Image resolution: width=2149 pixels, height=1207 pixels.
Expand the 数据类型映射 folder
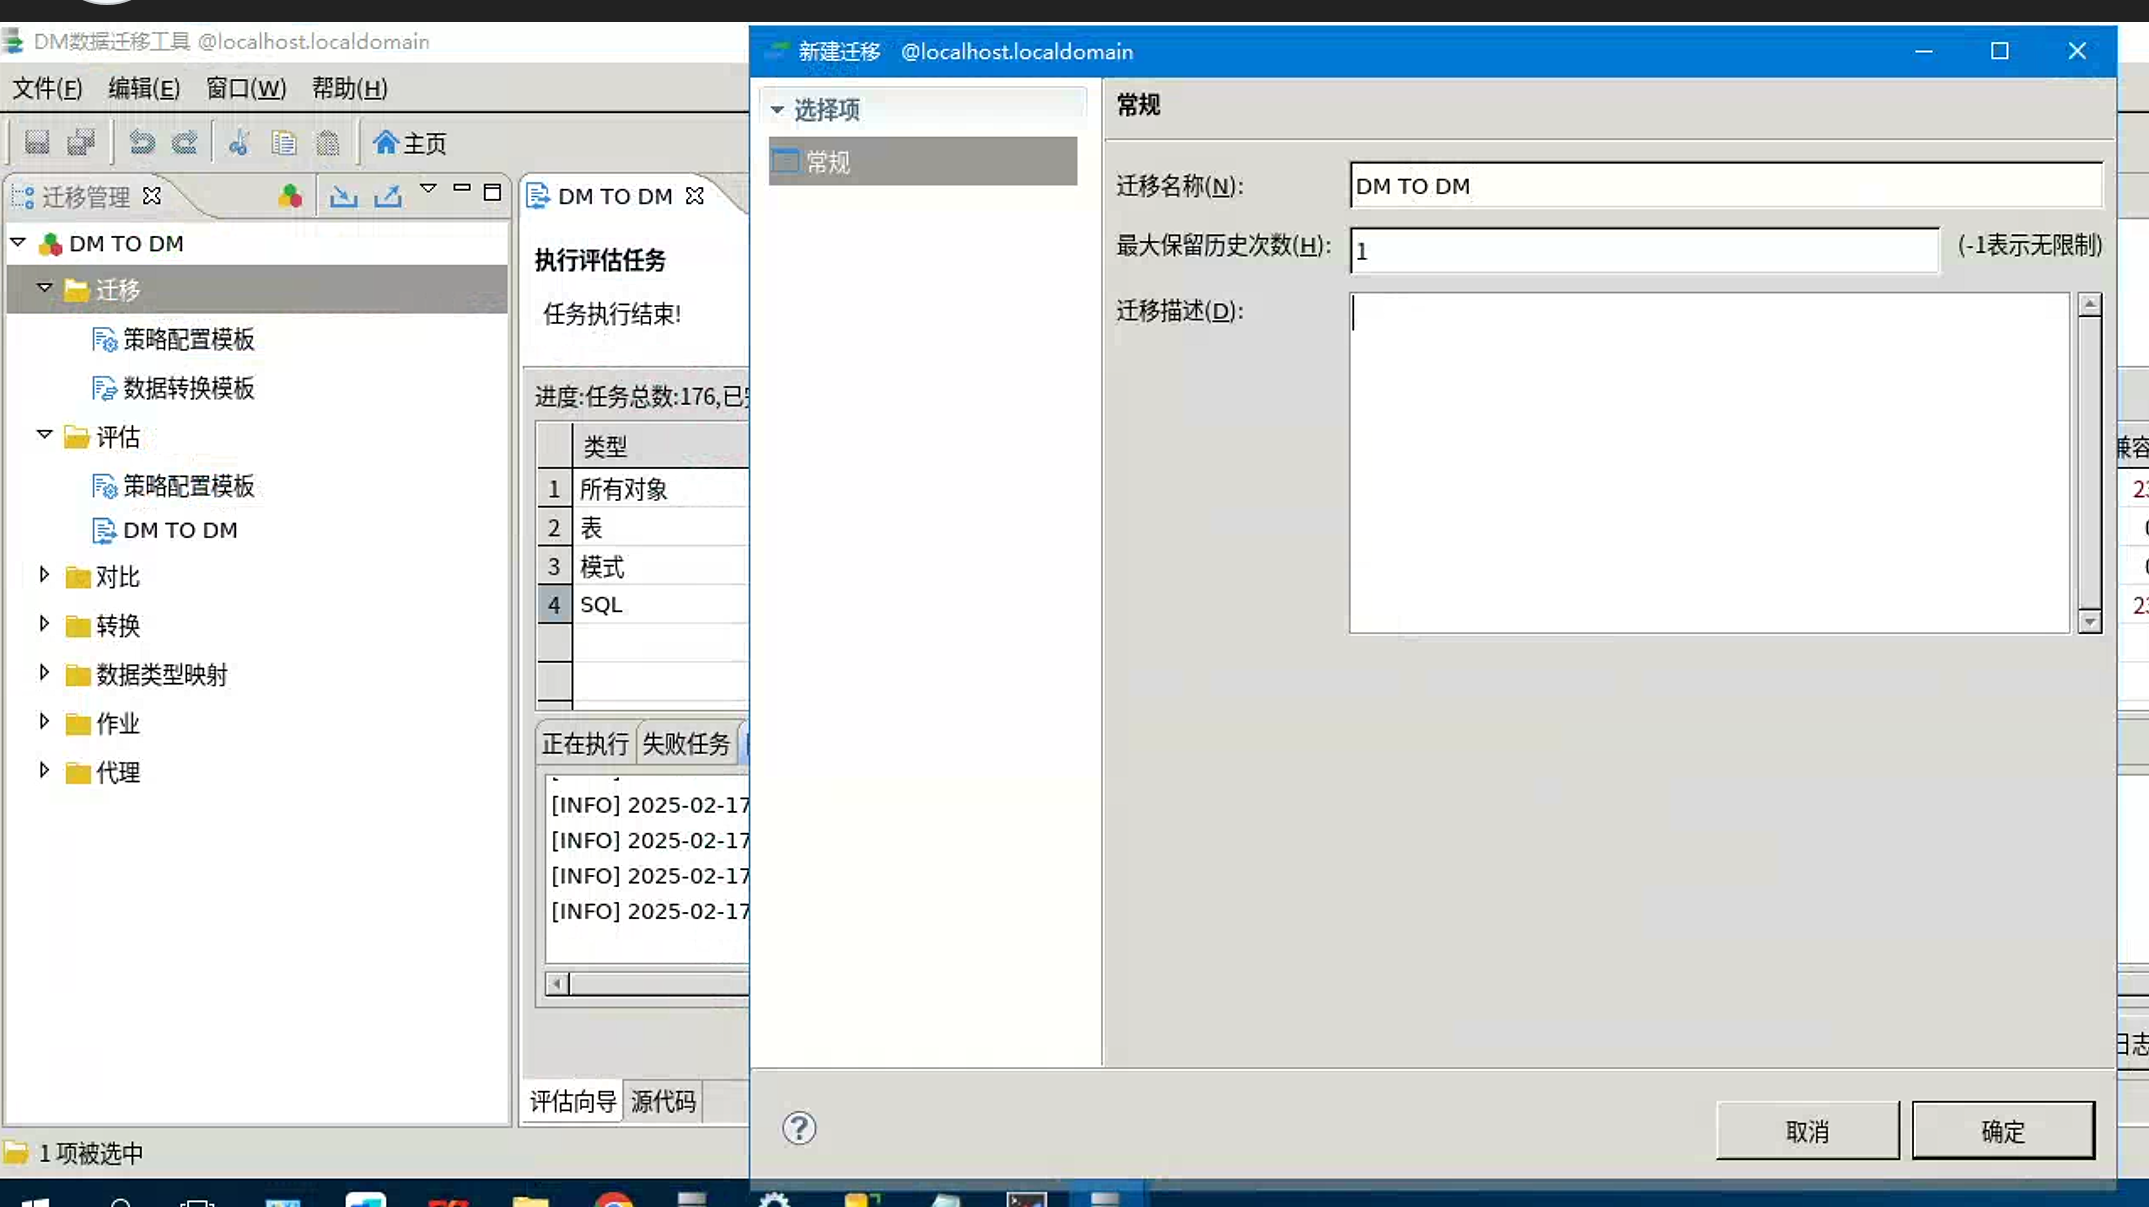(x=44, y=673)
